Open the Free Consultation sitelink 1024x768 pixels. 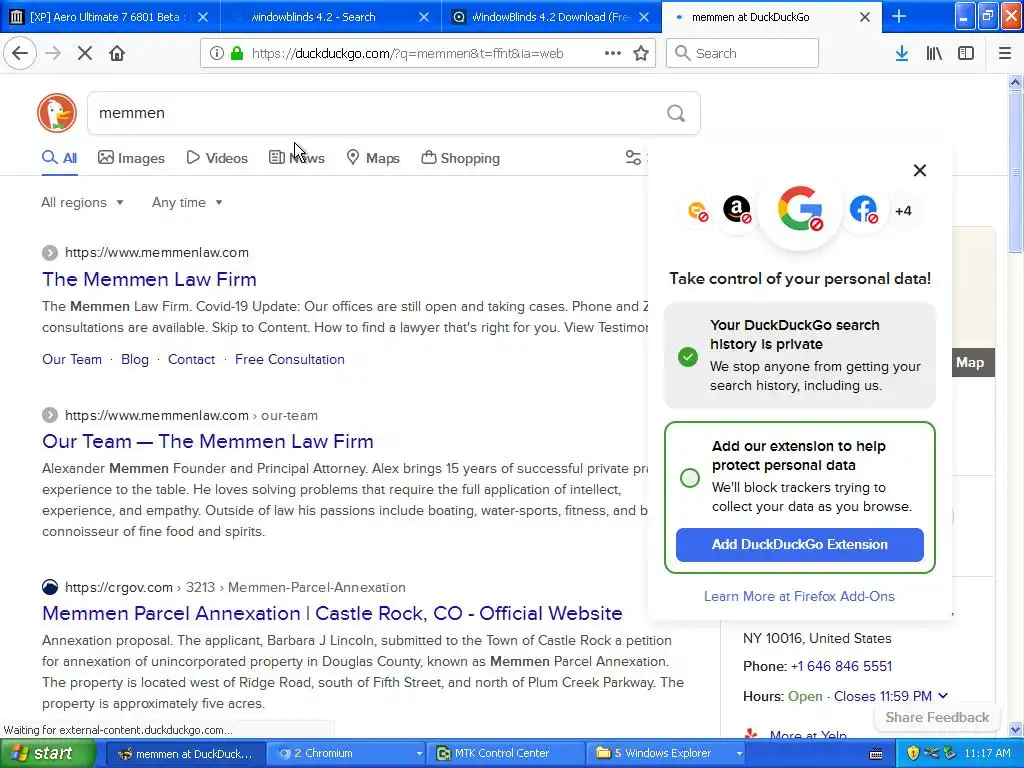(289, 359)
